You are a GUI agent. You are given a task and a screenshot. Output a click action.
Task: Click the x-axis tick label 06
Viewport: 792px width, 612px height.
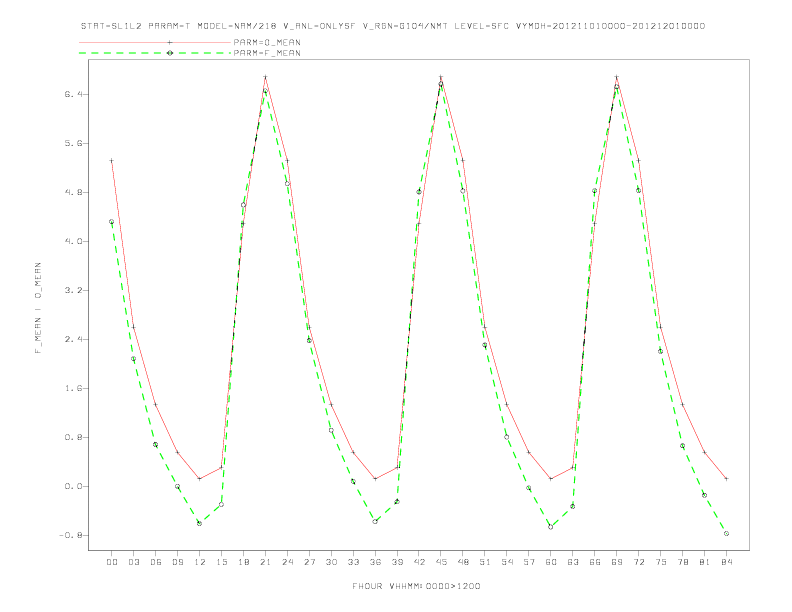(156, 562)
